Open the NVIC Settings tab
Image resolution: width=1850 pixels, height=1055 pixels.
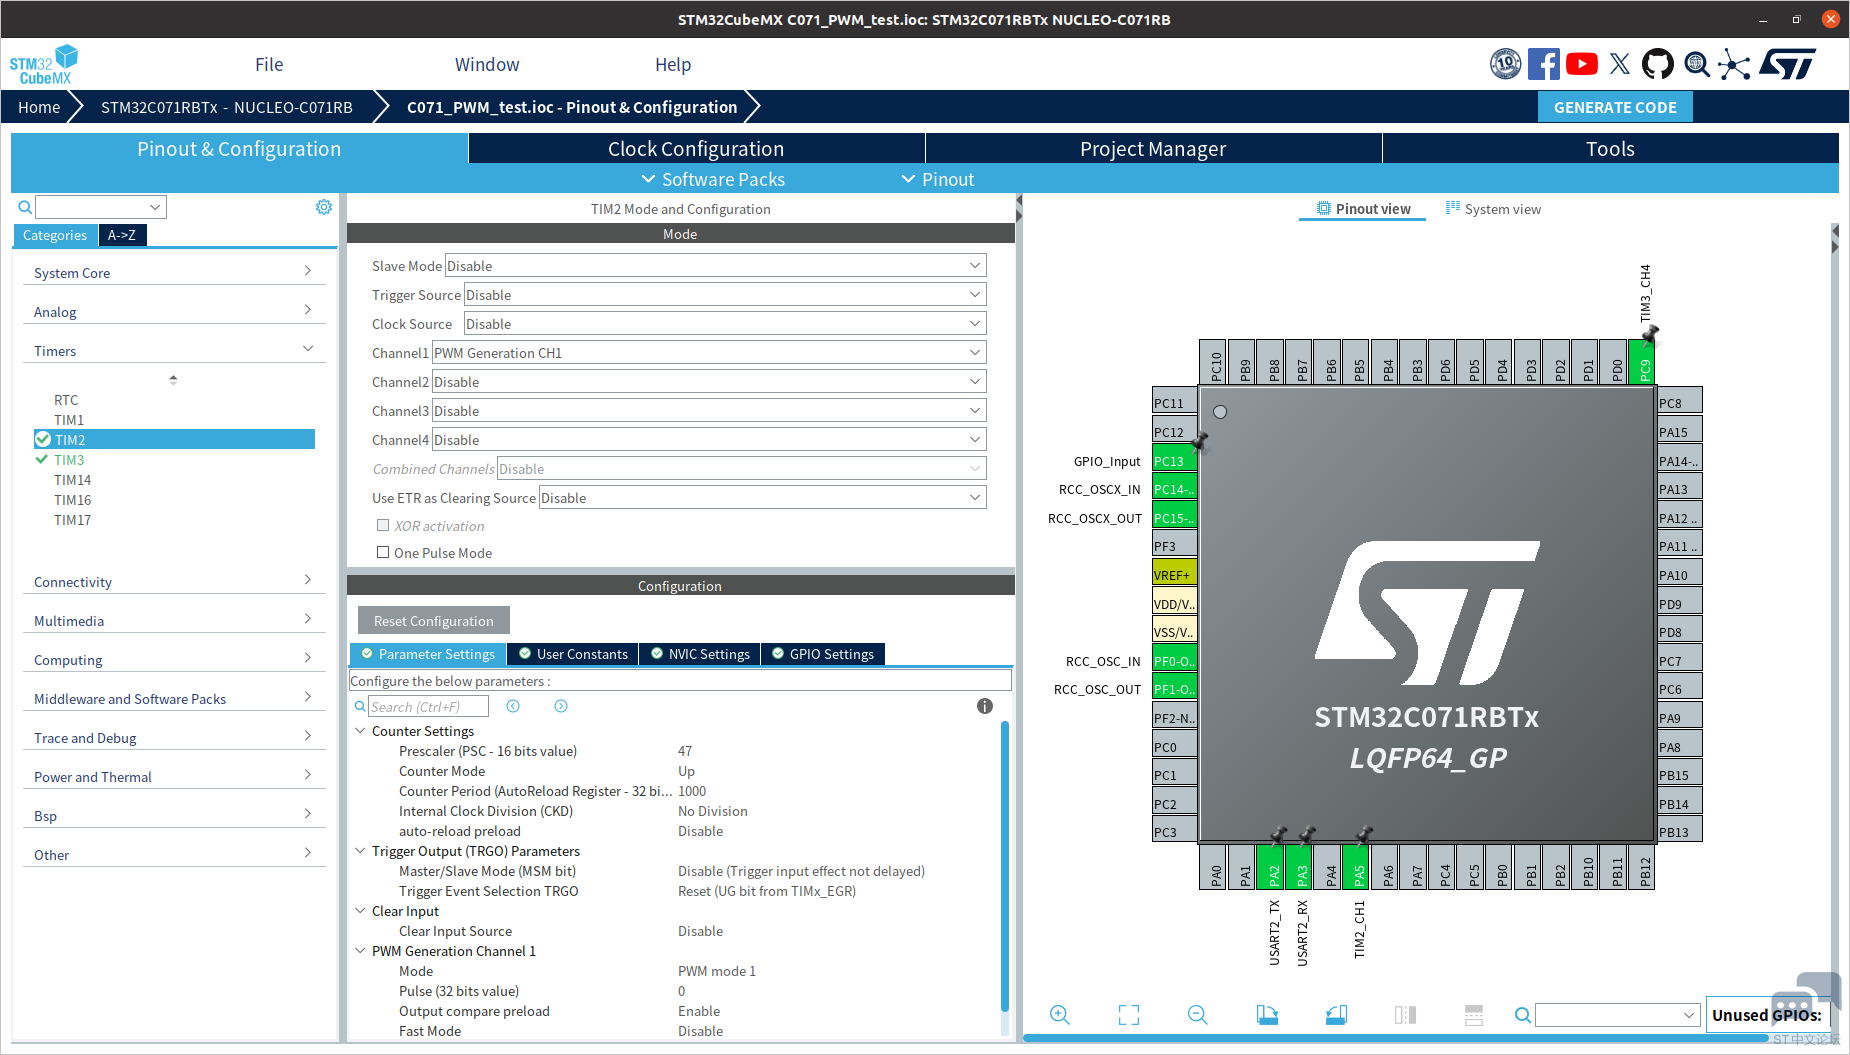pyautogui.click(x=700, y=654)
